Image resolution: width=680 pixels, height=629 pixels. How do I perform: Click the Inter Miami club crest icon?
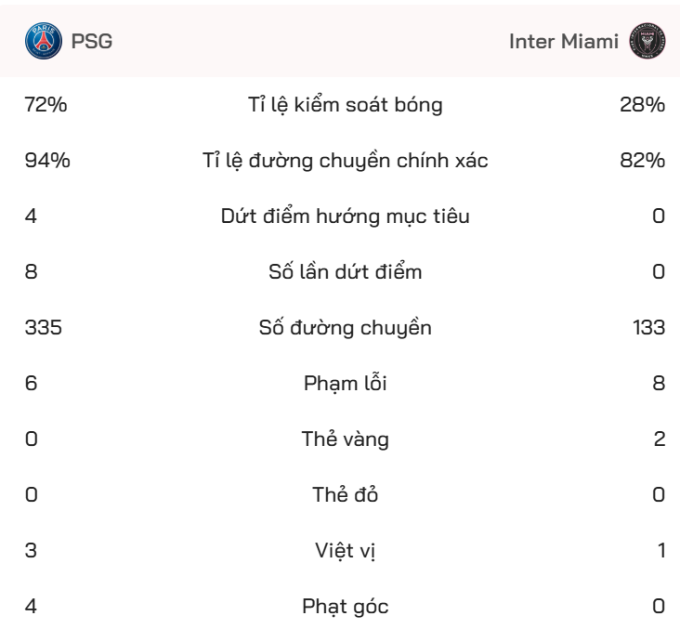pos(647,41)
